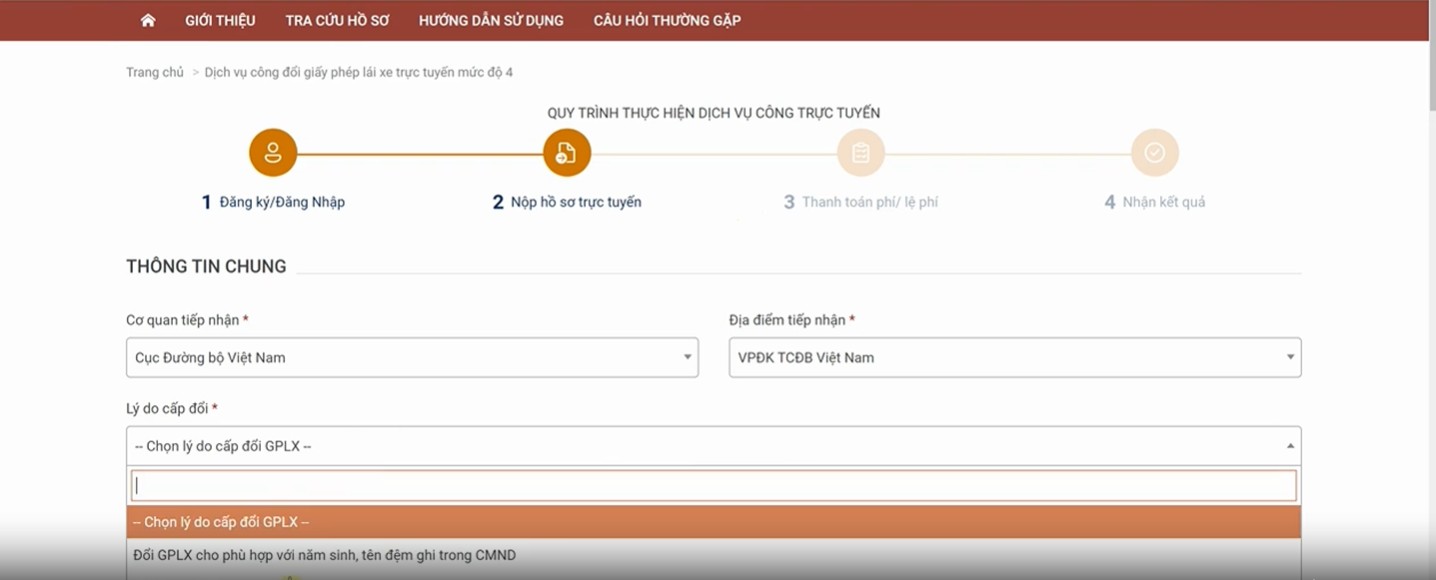Click the home icon in navigation bar
This screenshot has height=580, width=1436.
coord(148,20)
